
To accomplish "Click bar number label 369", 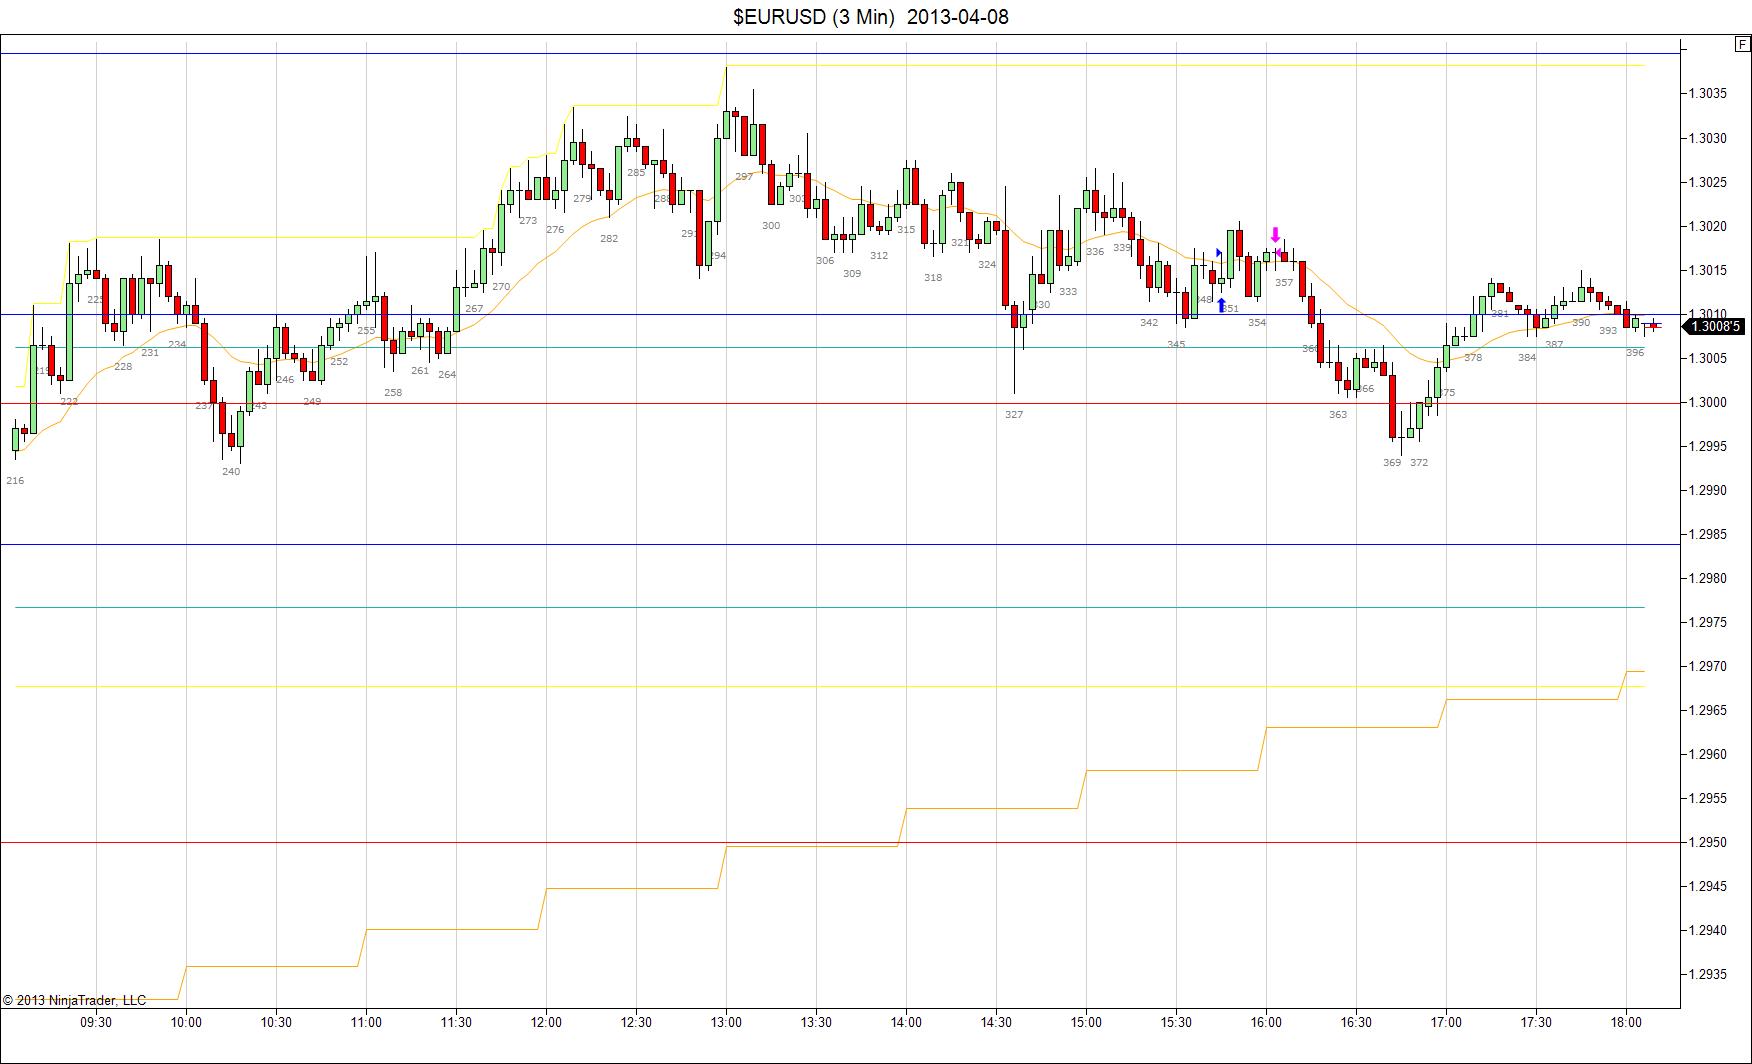I will coord(1392,463).
